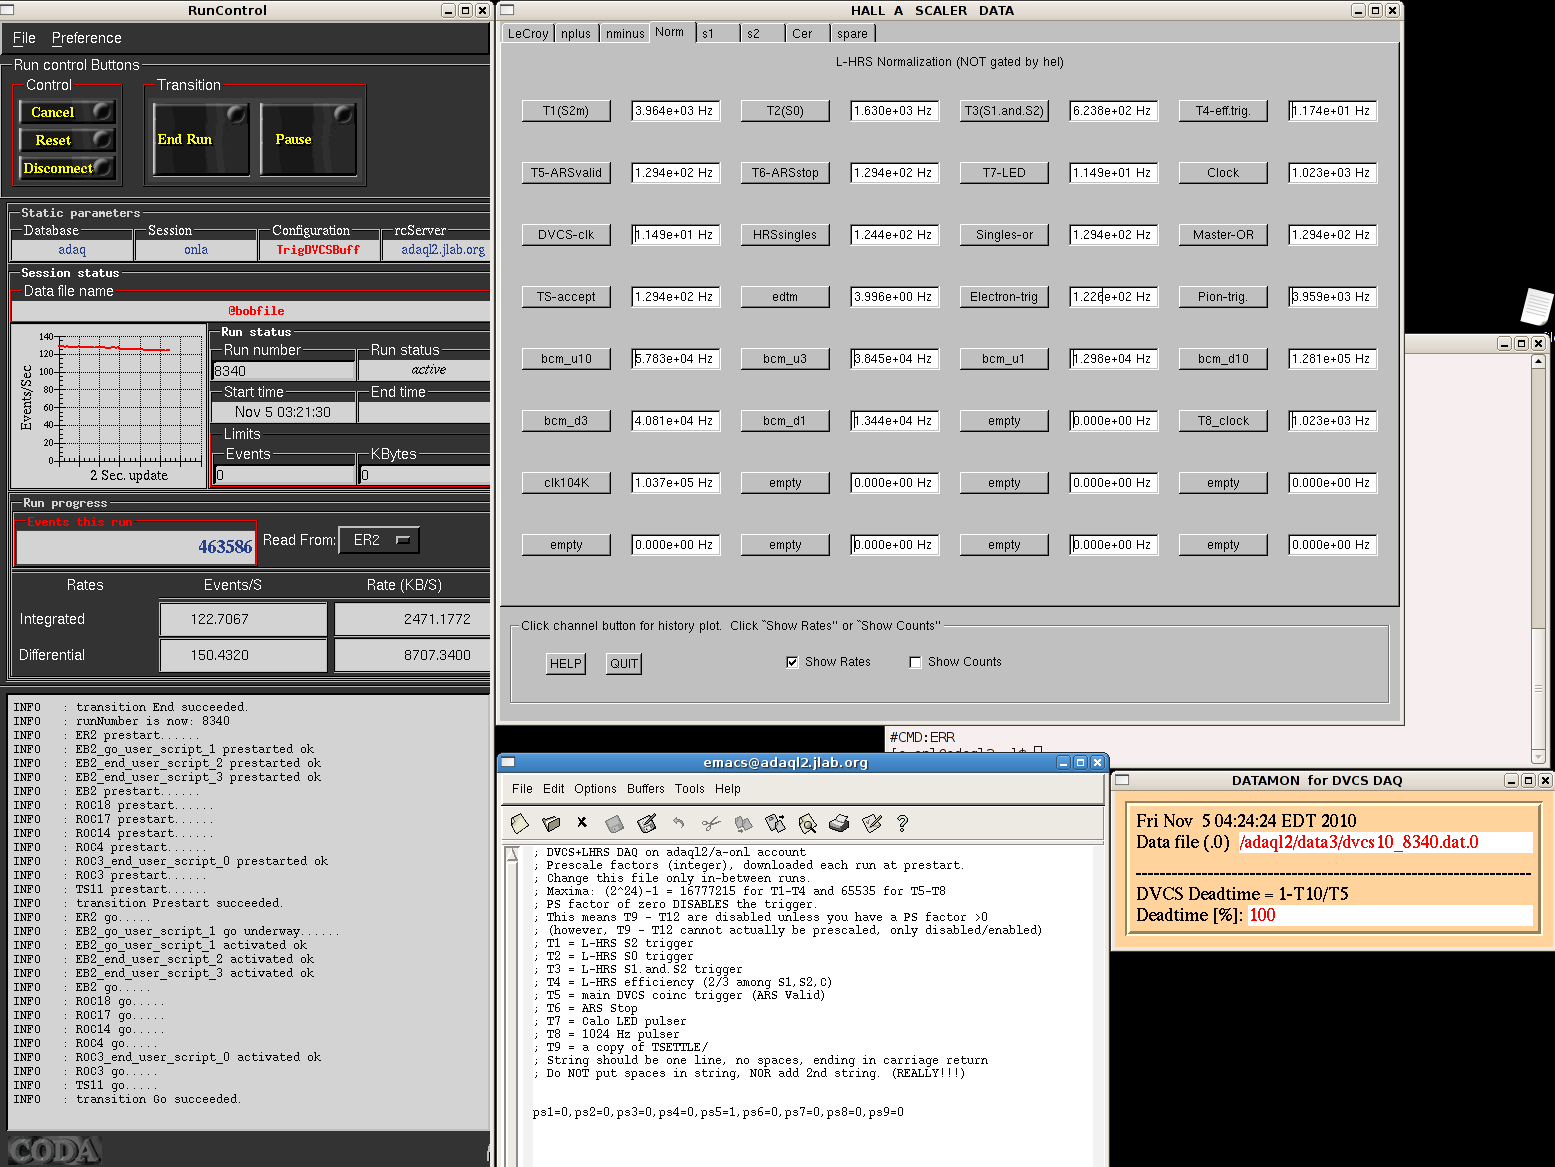Screen dimensions: 1555x1167
Task: Click the customize checklist icon in emacs toolbar
Action: pos(871,824)
